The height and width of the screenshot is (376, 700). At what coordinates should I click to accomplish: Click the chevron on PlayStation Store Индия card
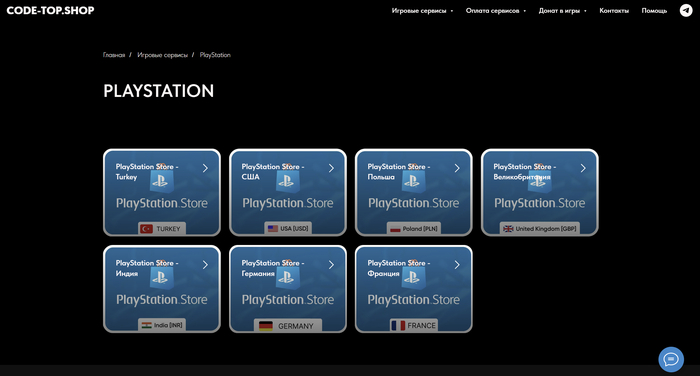(x=205, y=265)
